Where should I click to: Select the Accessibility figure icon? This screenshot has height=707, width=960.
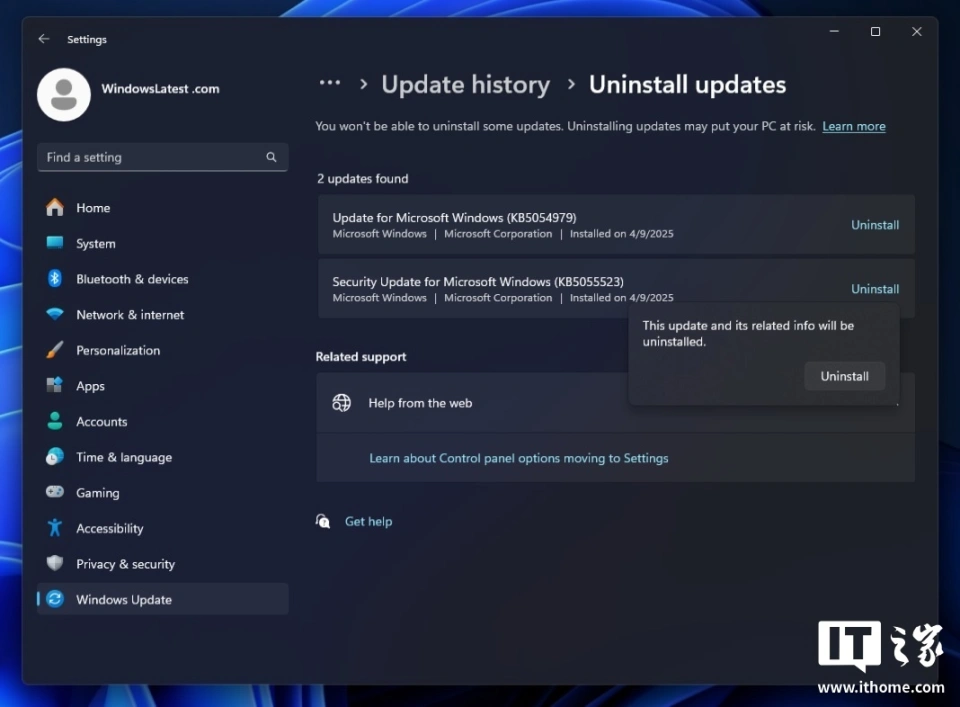point(55,528)
